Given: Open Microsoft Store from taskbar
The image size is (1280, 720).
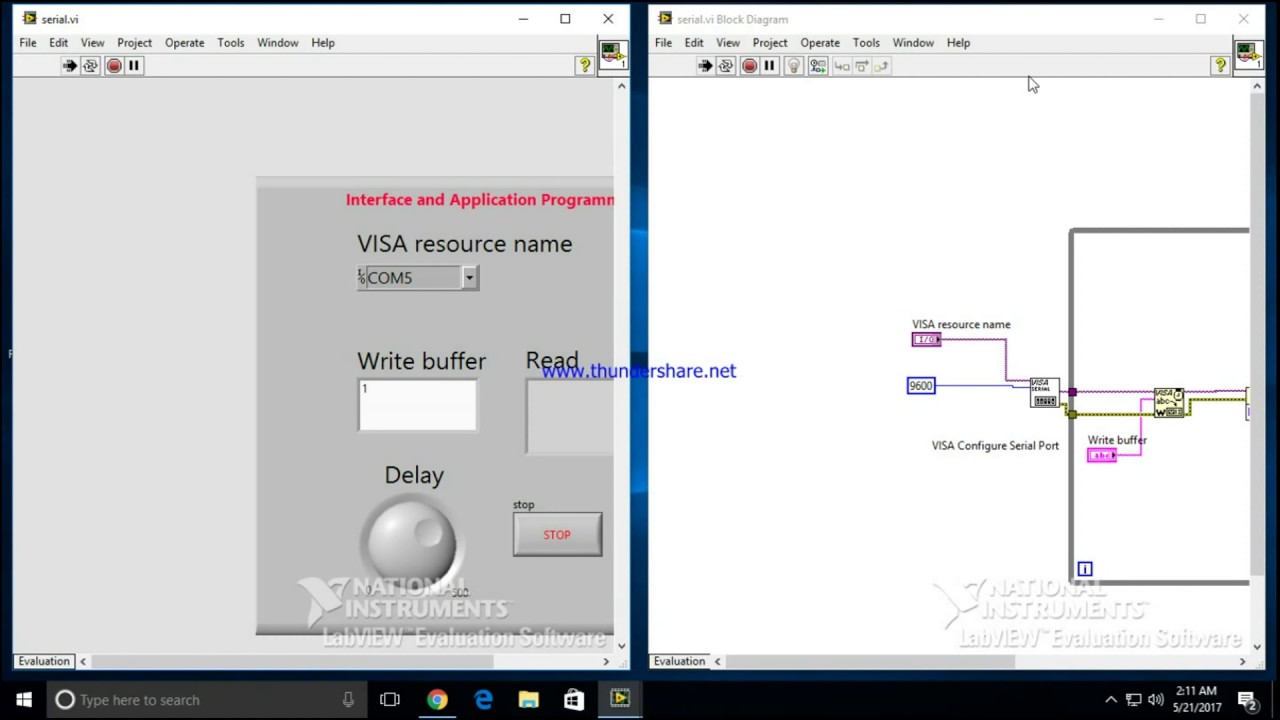Looking at the screenshot, I should (x=574, y=700).
